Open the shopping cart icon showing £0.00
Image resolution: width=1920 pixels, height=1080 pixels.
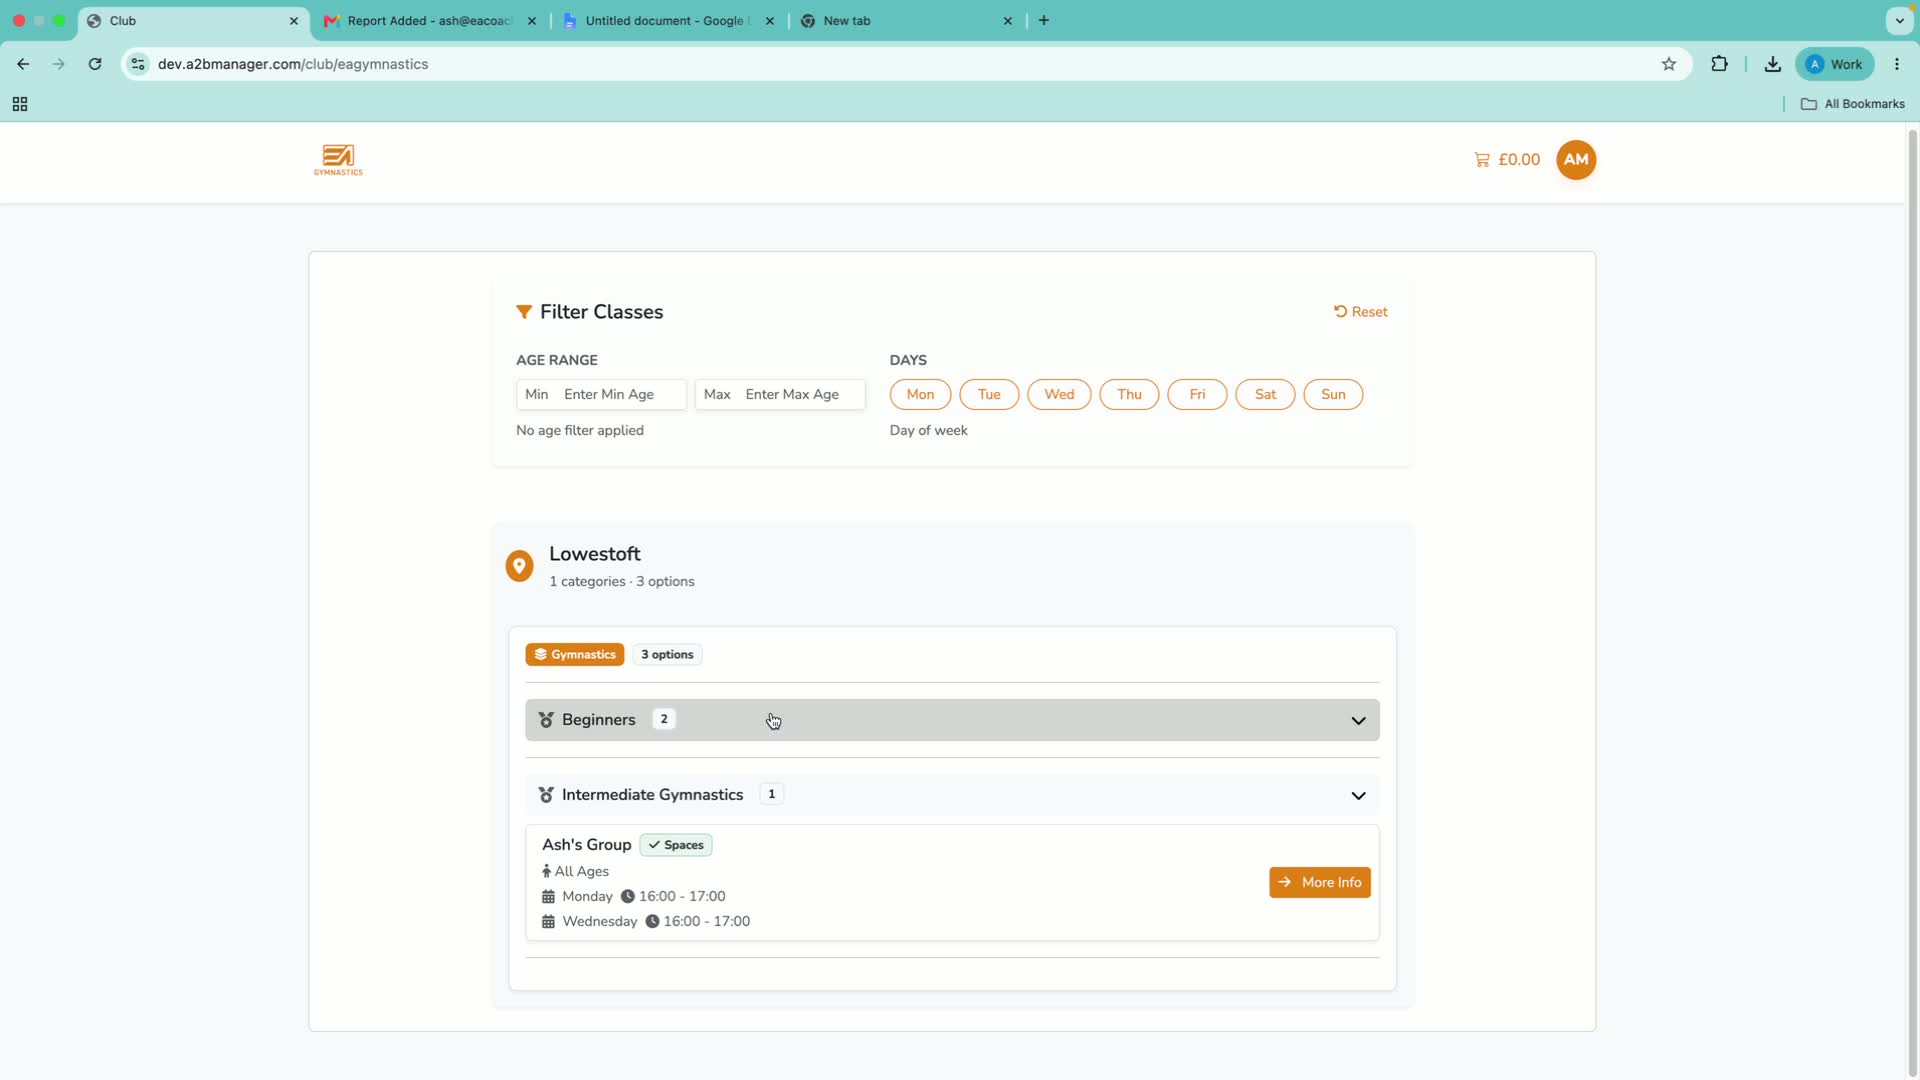(x=1482, y=160)
